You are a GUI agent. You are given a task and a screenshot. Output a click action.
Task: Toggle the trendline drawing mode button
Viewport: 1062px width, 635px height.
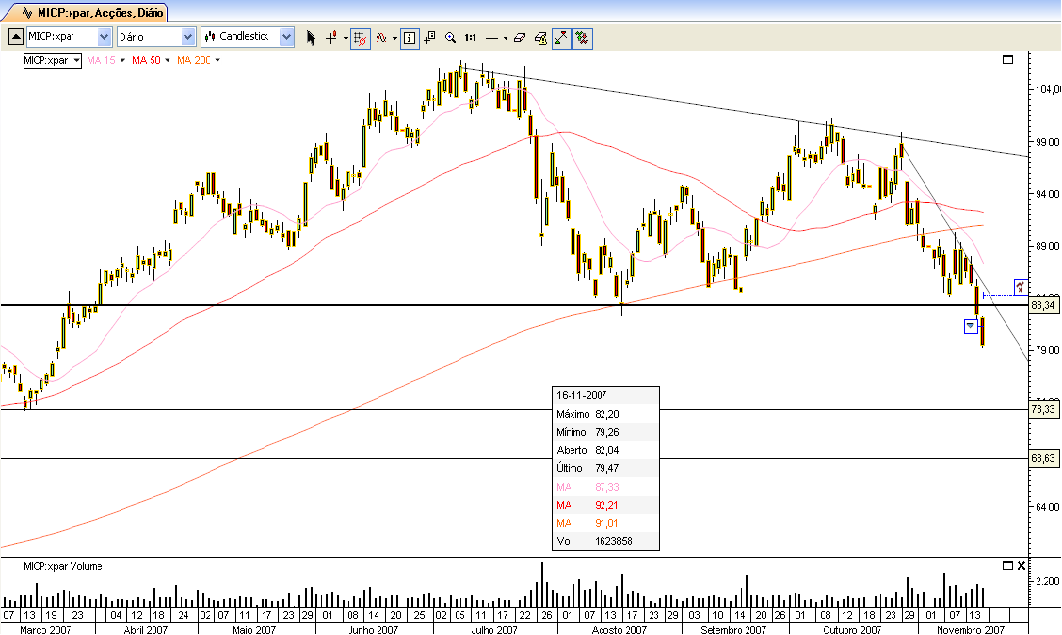coord(561,38)
